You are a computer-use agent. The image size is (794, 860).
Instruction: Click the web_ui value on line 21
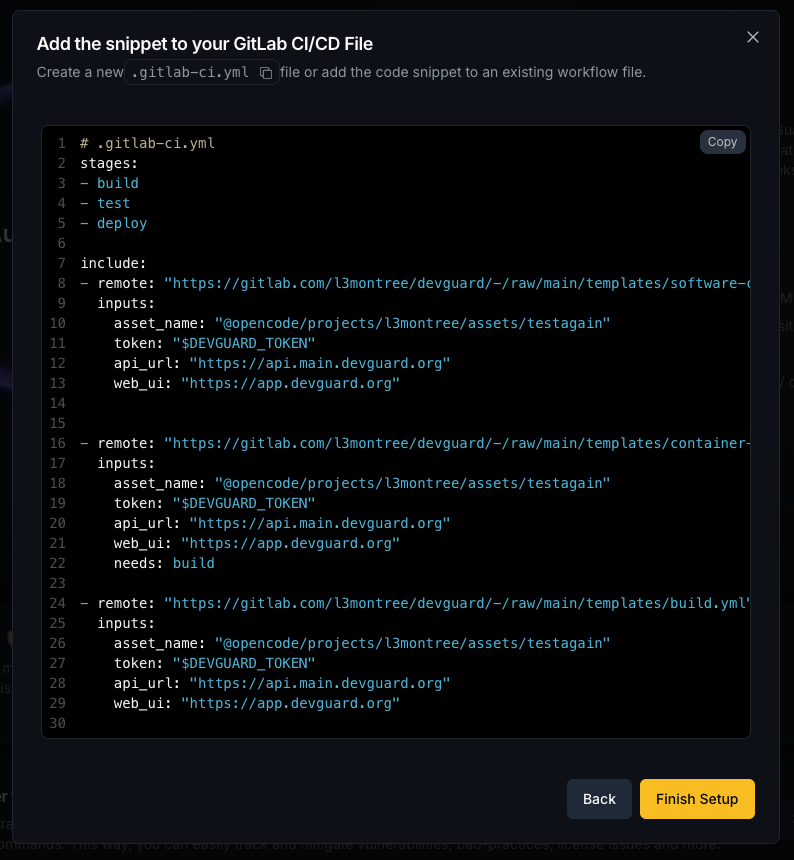coord(291,544)
